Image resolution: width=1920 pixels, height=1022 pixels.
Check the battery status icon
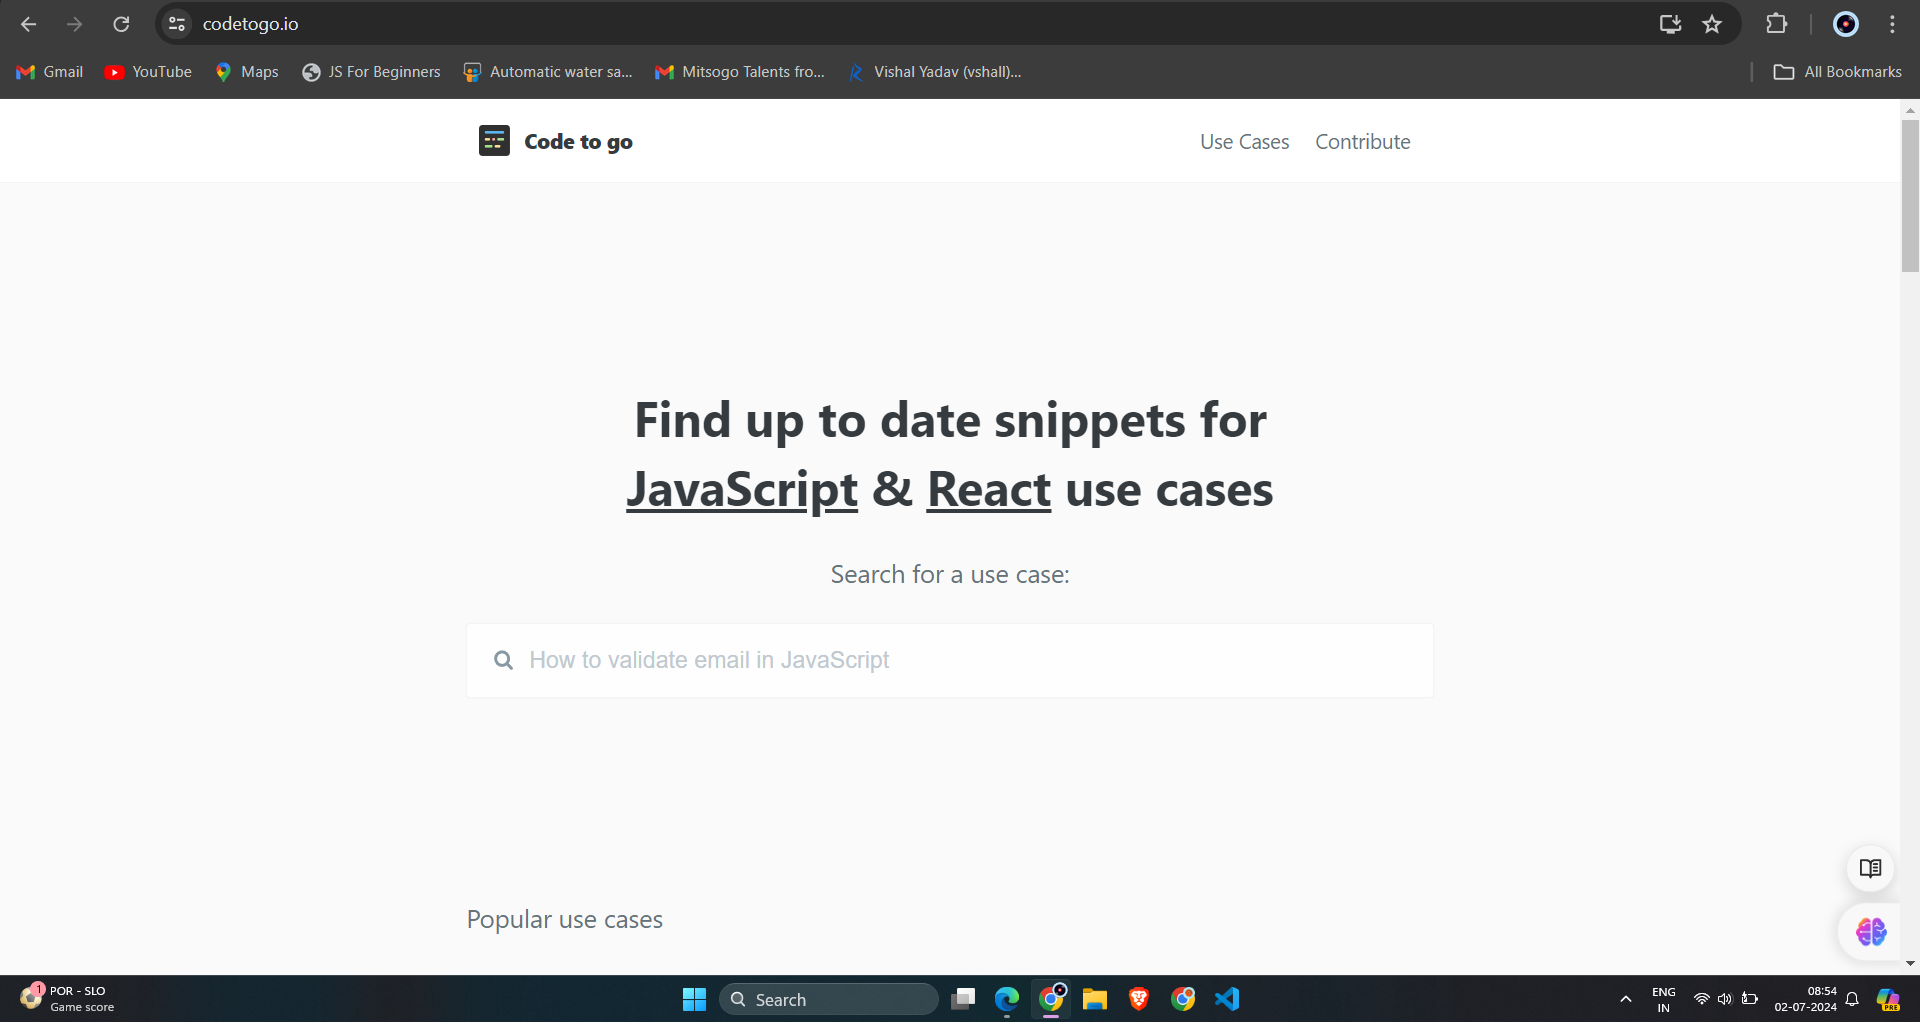pyautogui.click(x=1750, y=999)
